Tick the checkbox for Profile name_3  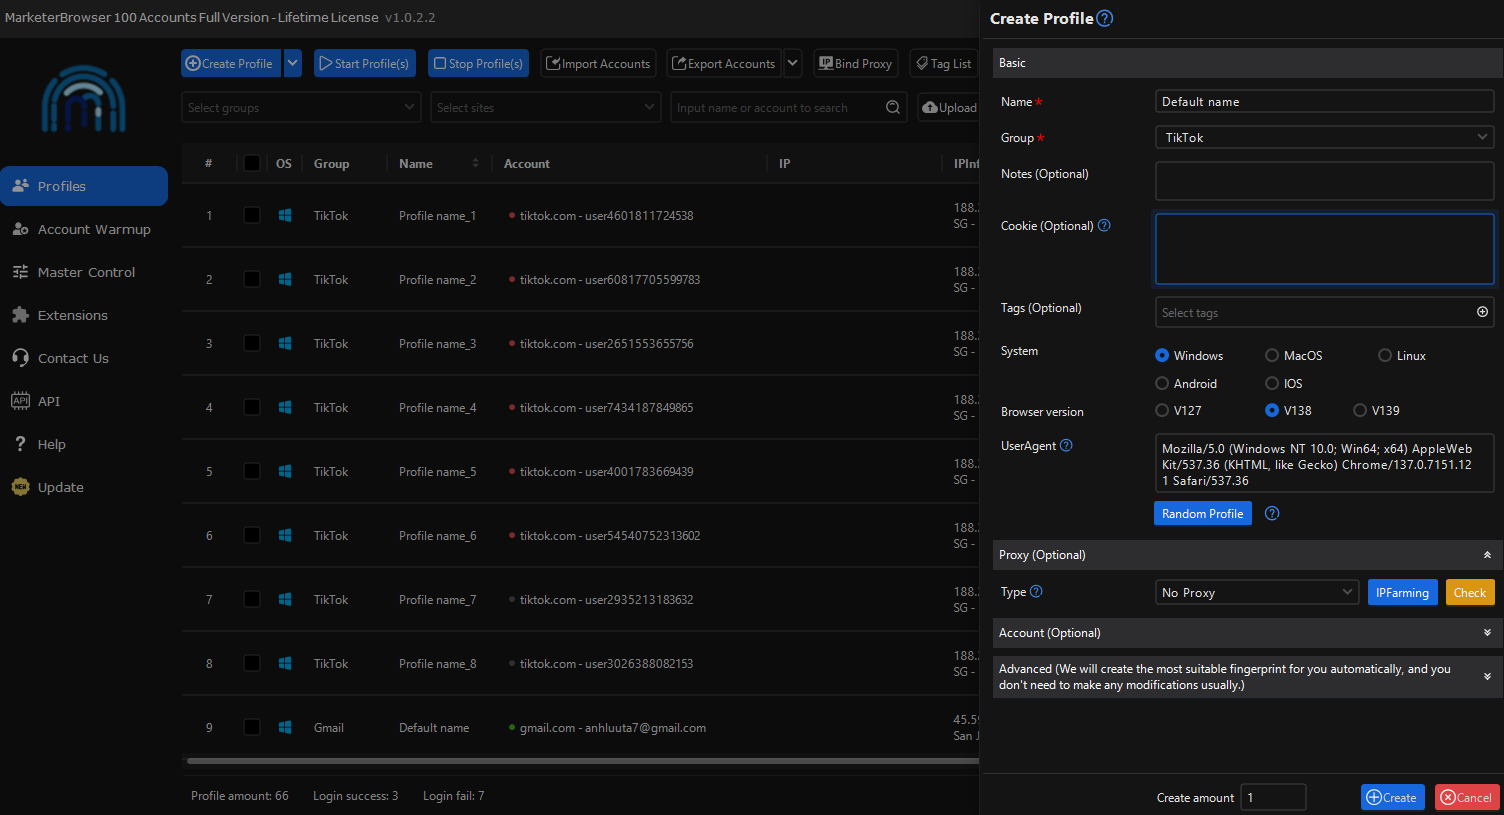tap(252, 344)
